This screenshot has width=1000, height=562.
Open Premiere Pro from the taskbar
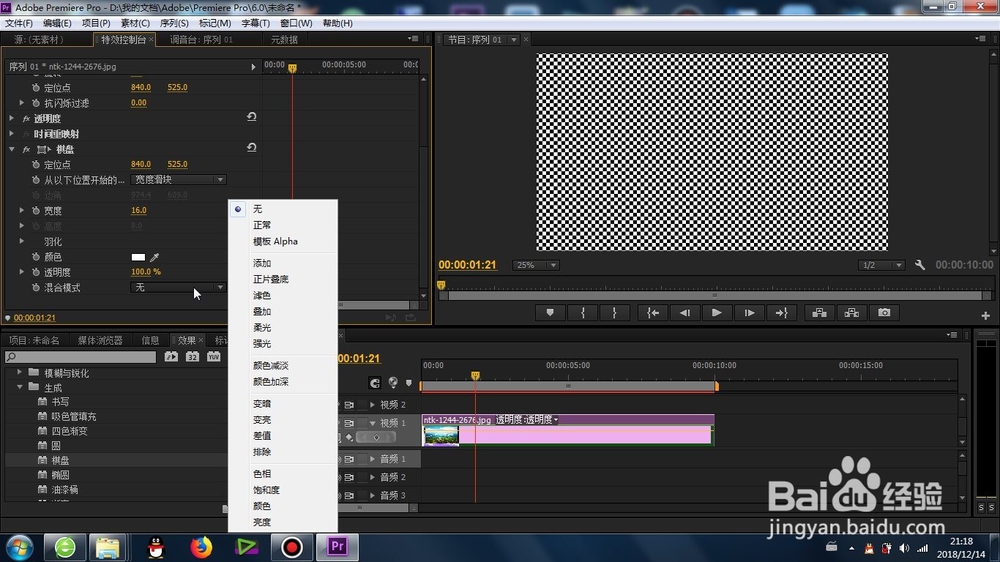coord(337,547)
